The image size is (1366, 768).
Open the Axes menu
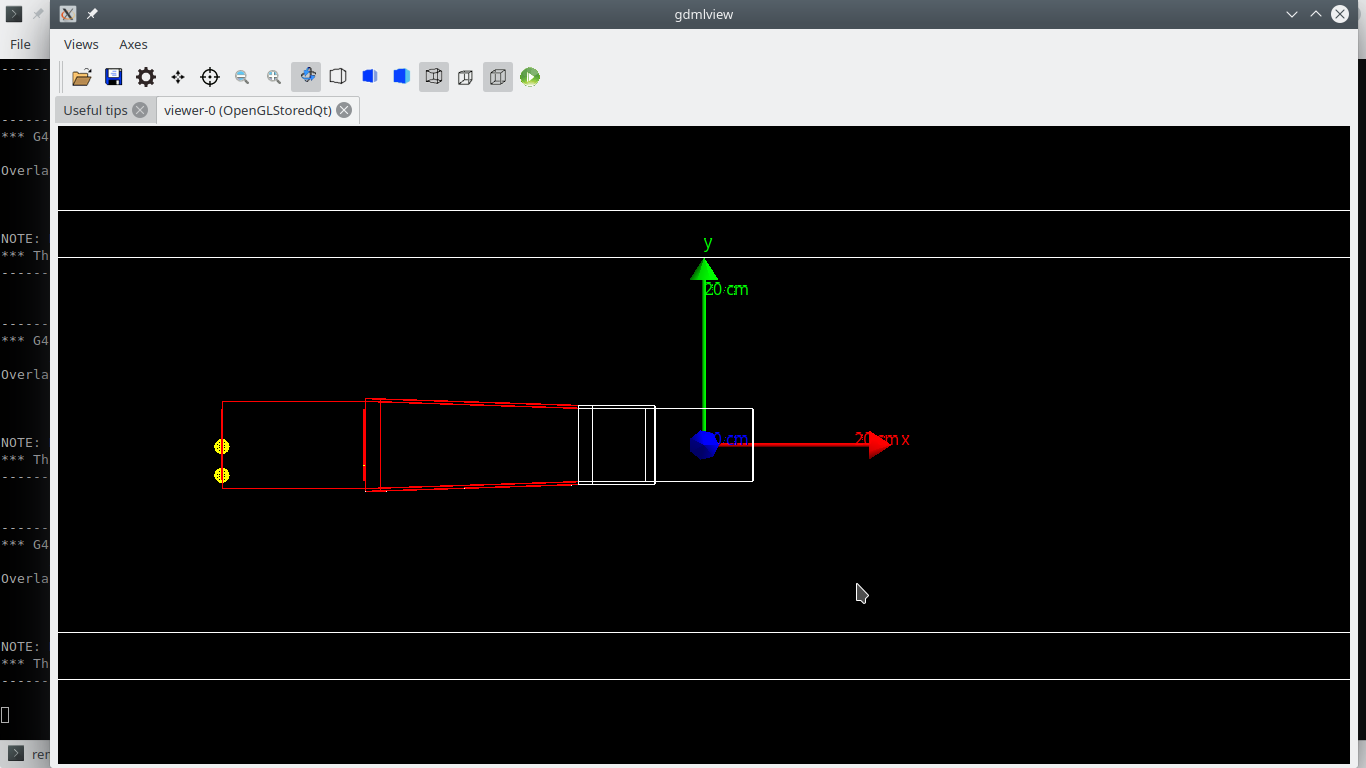[x=133, y=44]
